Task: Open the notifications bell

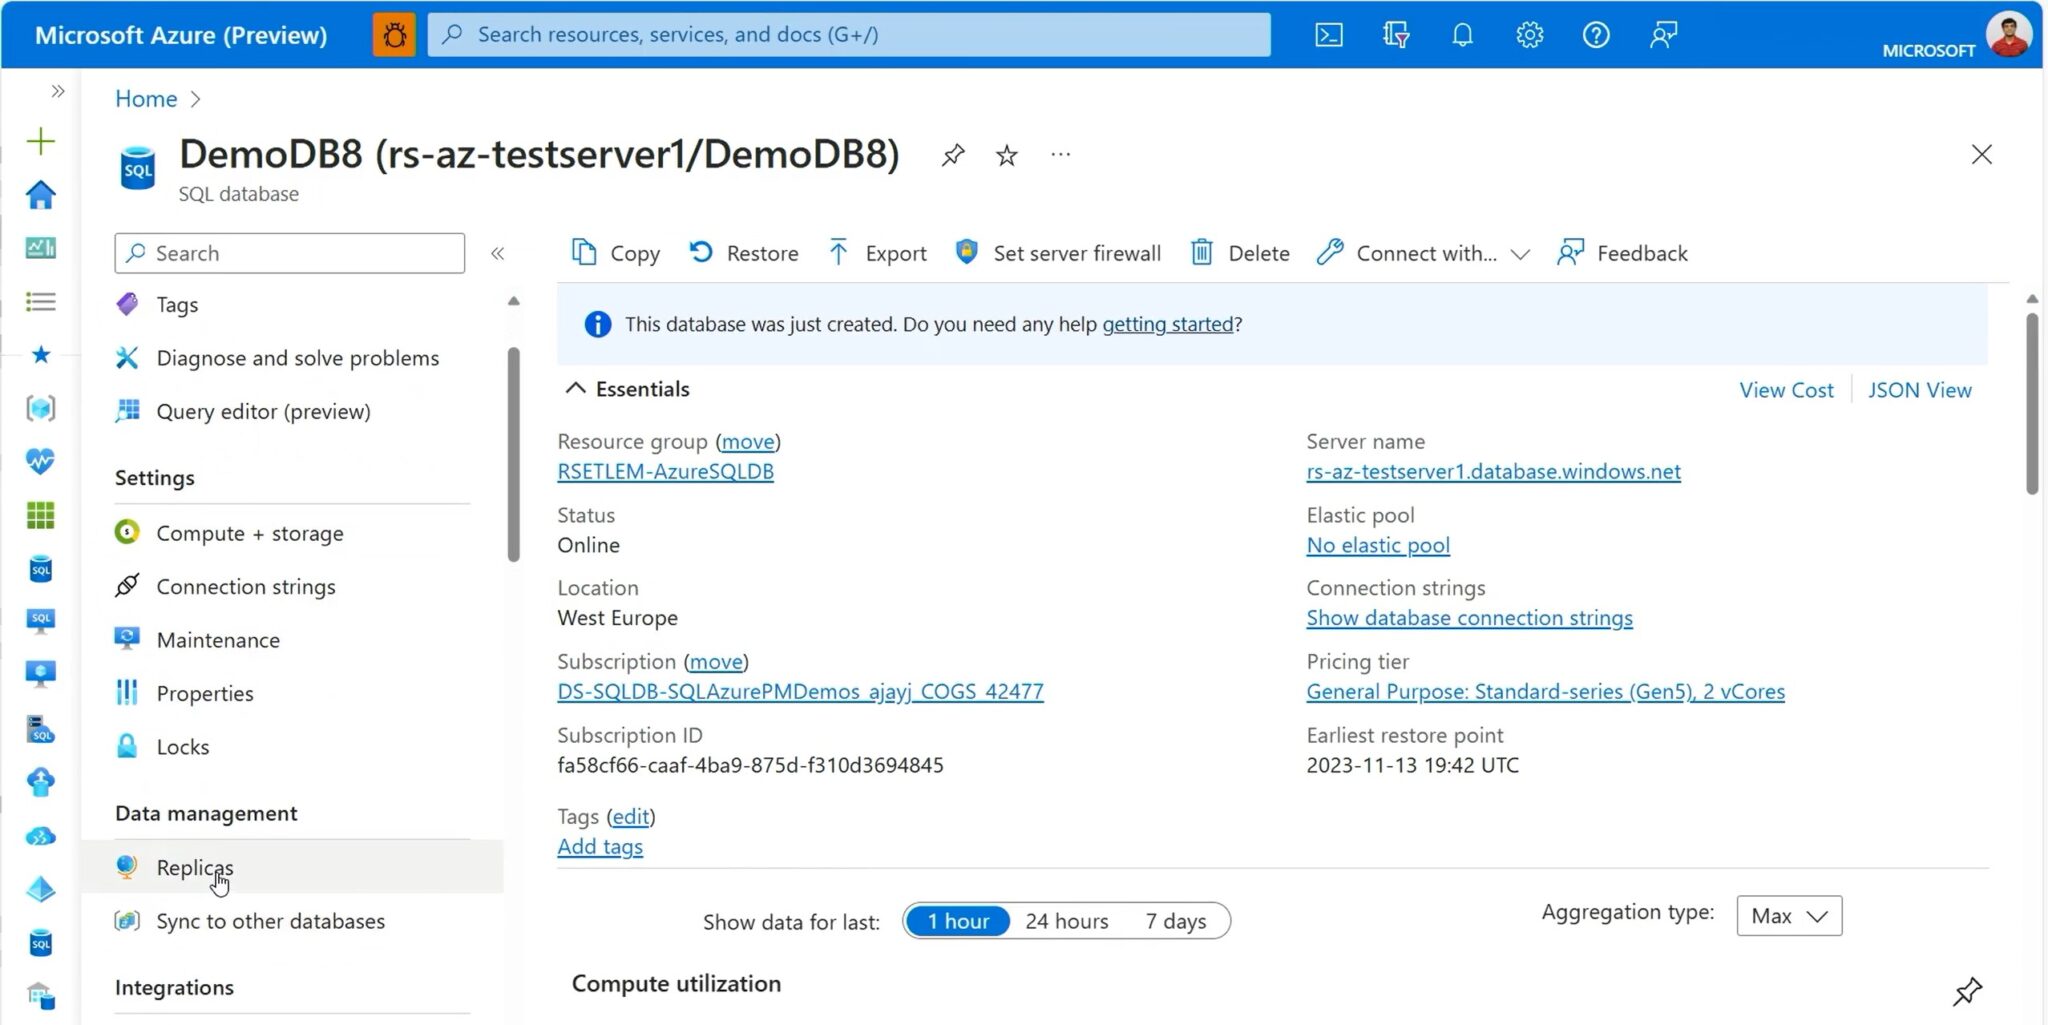Action: [x=1462, y=34]
